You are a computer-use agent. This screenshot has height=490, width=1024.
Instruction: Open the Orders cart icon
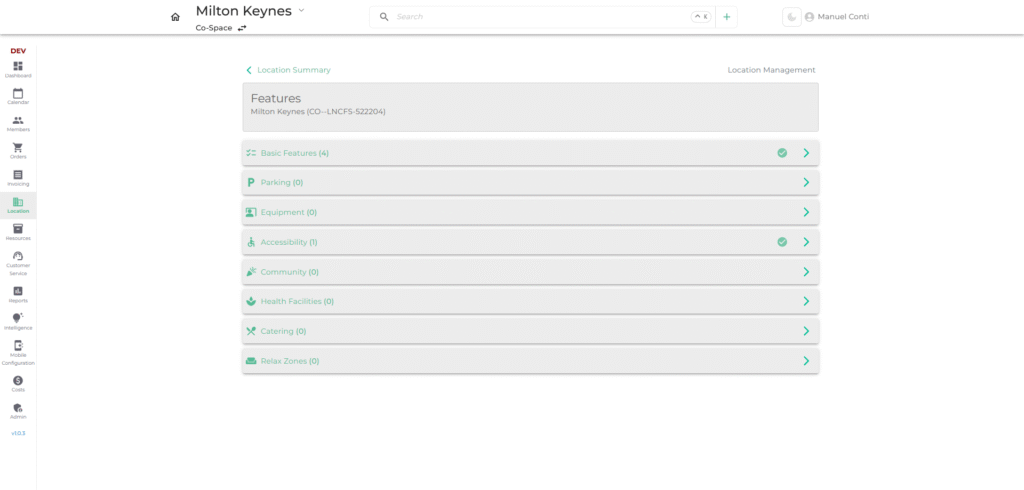coord(18,150)
